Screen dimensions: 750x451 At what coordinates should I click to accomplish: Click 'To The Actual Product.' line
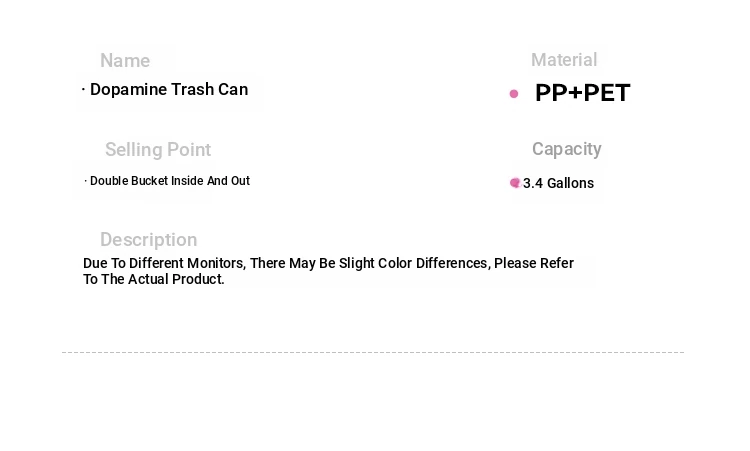154,279
